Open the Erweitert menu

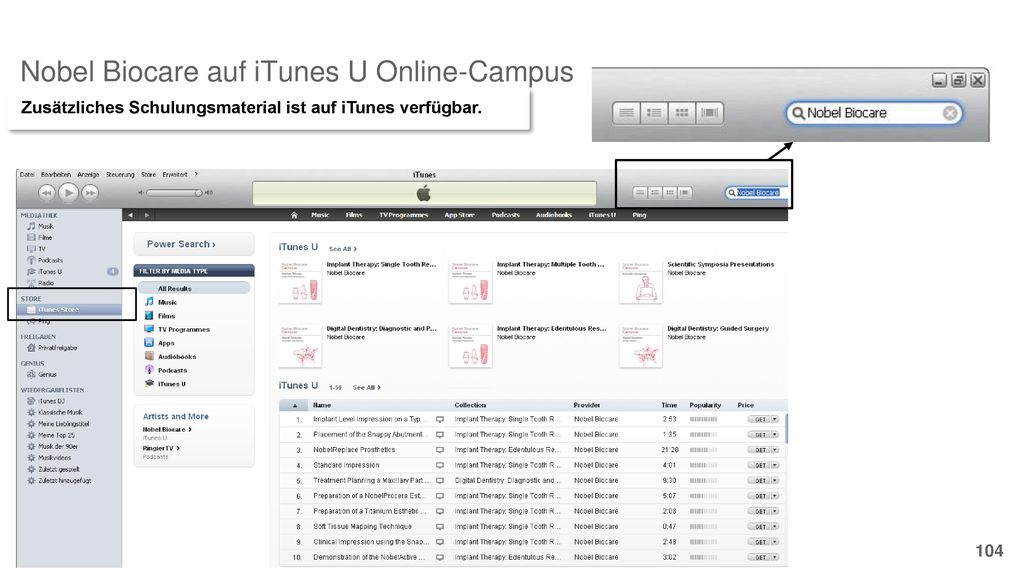[x=175, y=175]
